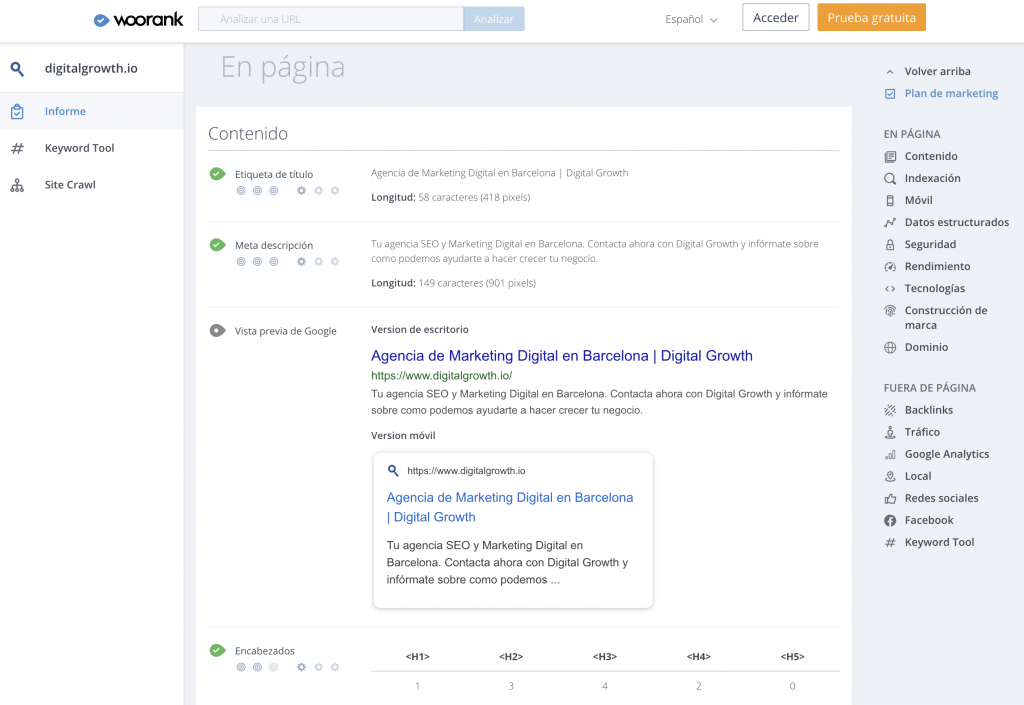1024x705 pixels.
Task: Click the H5 column header
Action: pos(792,657)
